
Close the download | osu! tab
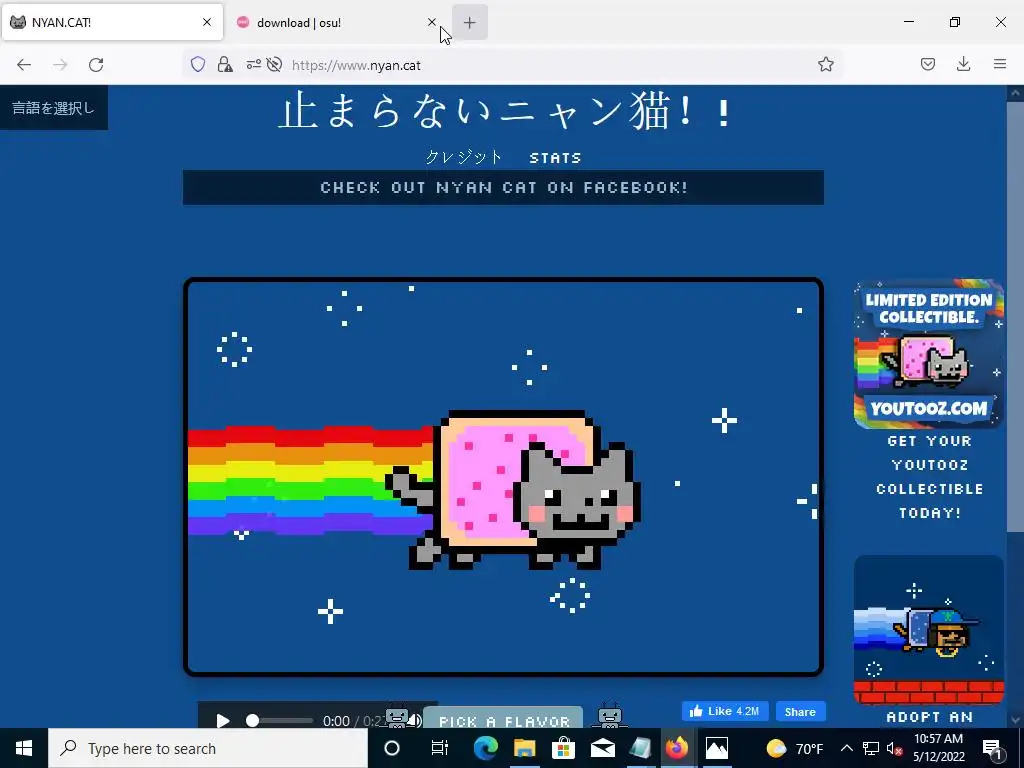(432, 22)
